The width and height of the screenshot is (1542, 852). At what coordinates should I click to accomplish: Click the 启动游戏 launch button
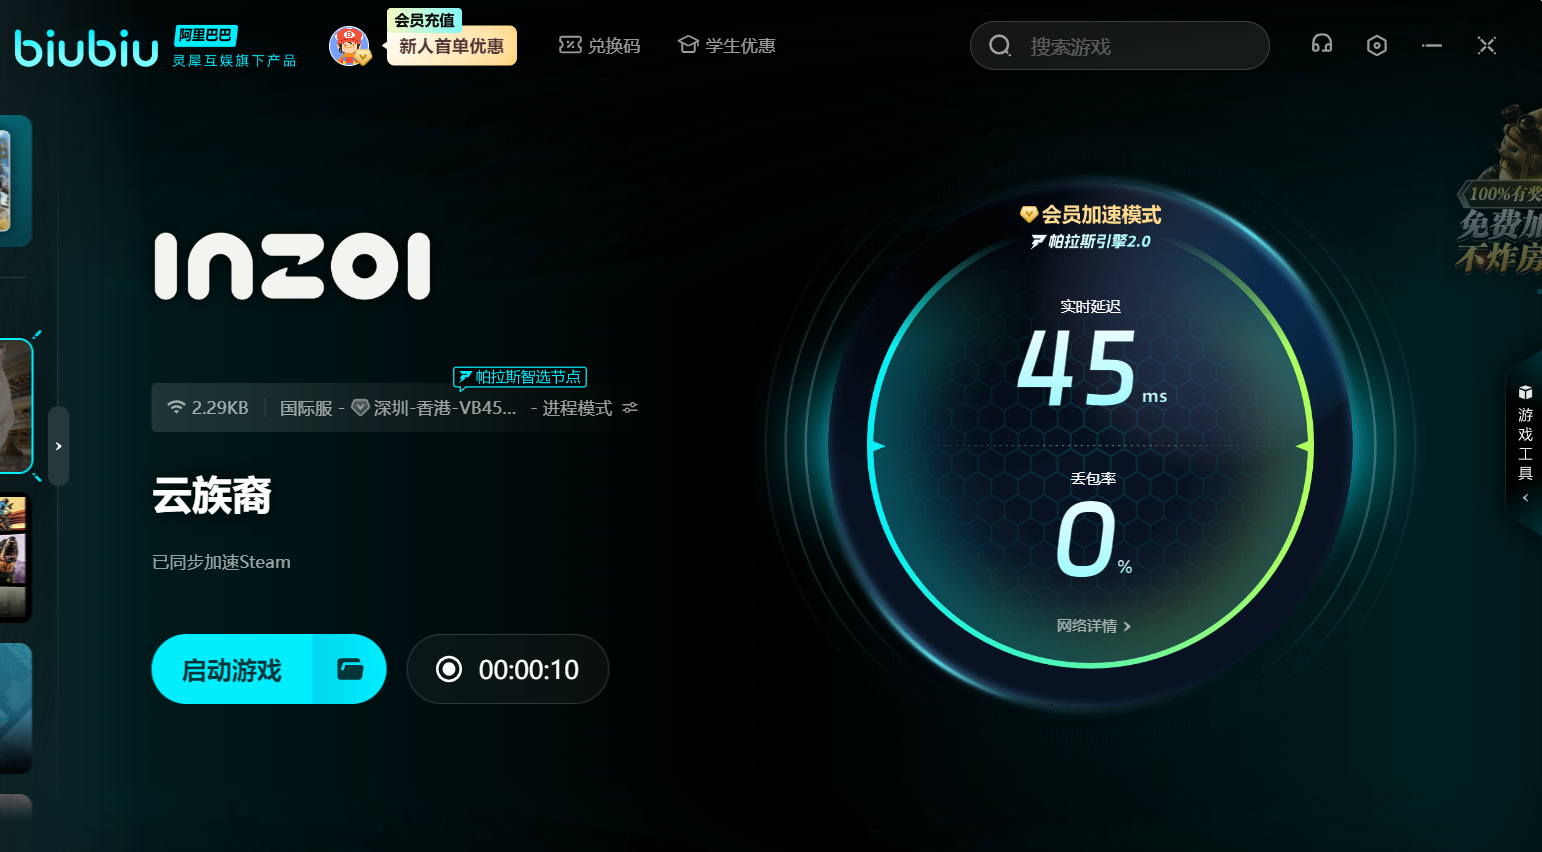[x=232, y=669]
